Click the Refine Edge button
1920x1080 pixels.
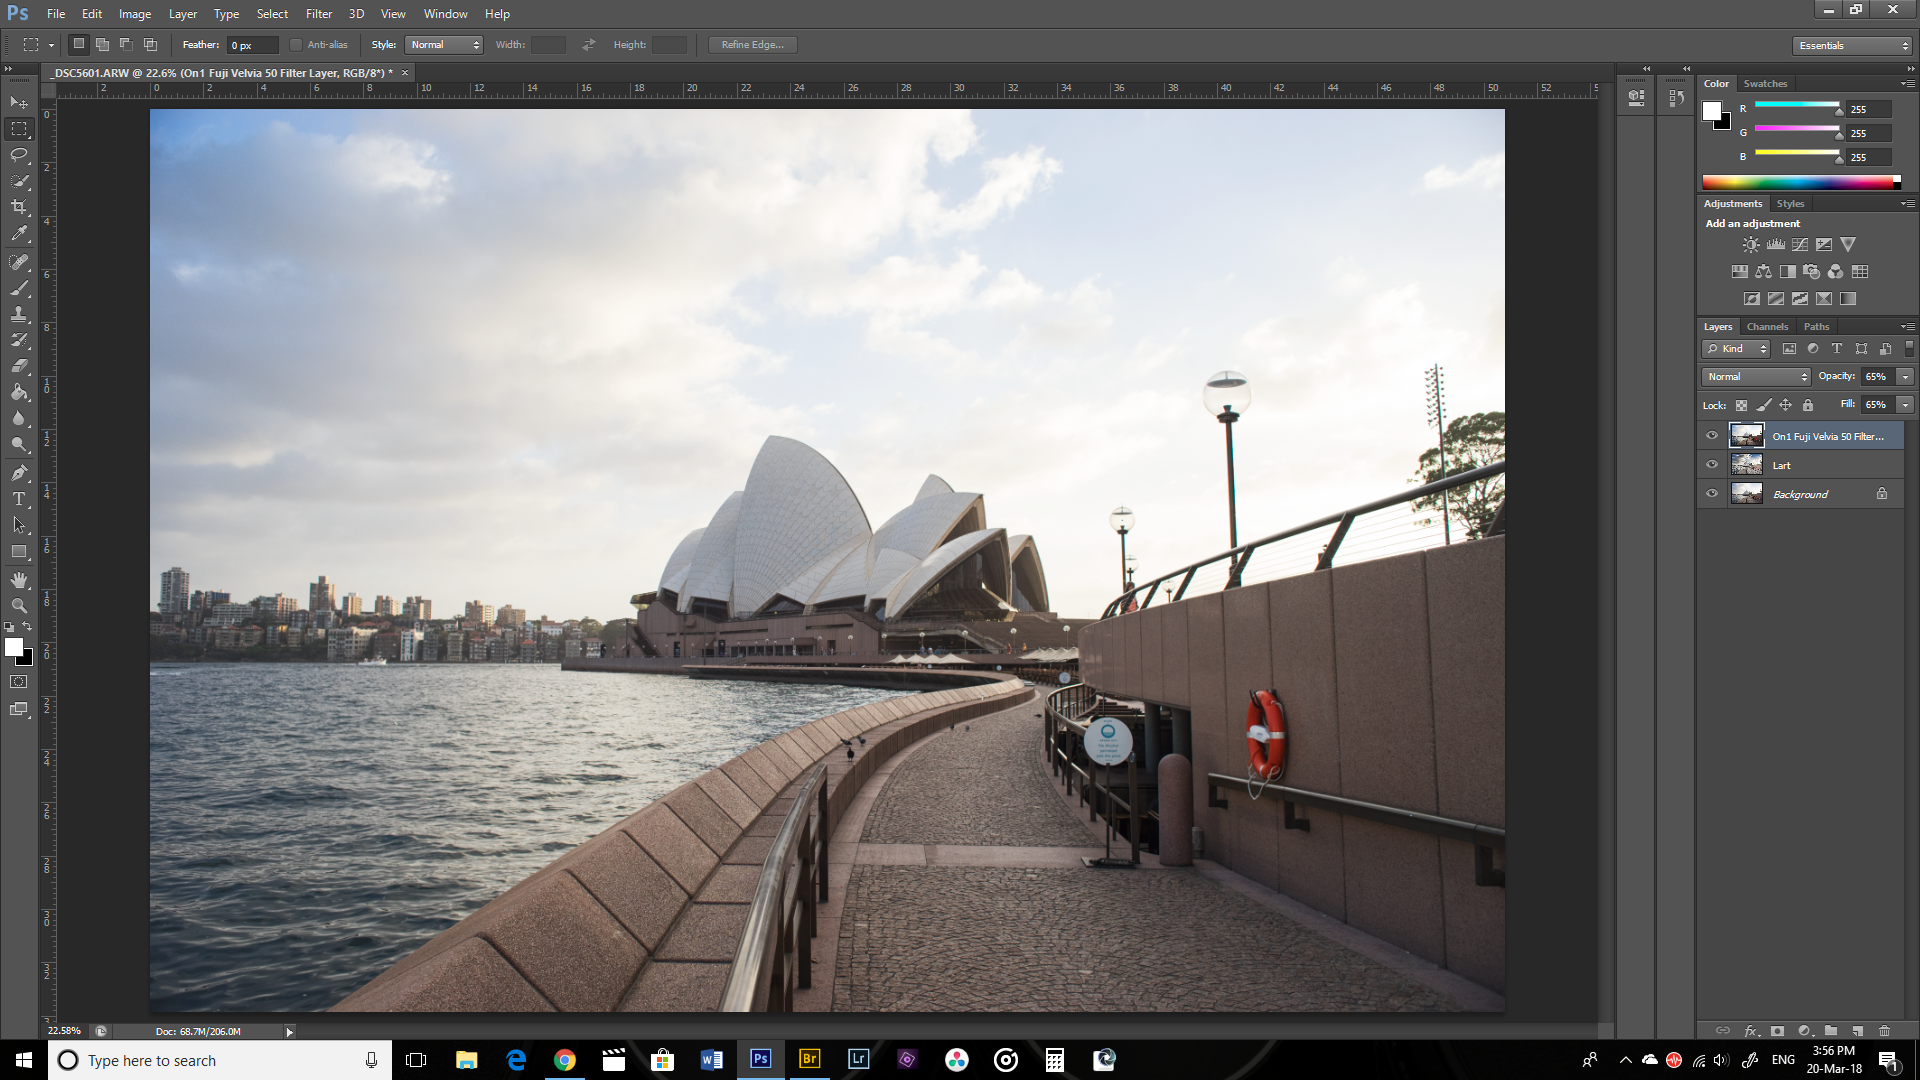point(752,44)
